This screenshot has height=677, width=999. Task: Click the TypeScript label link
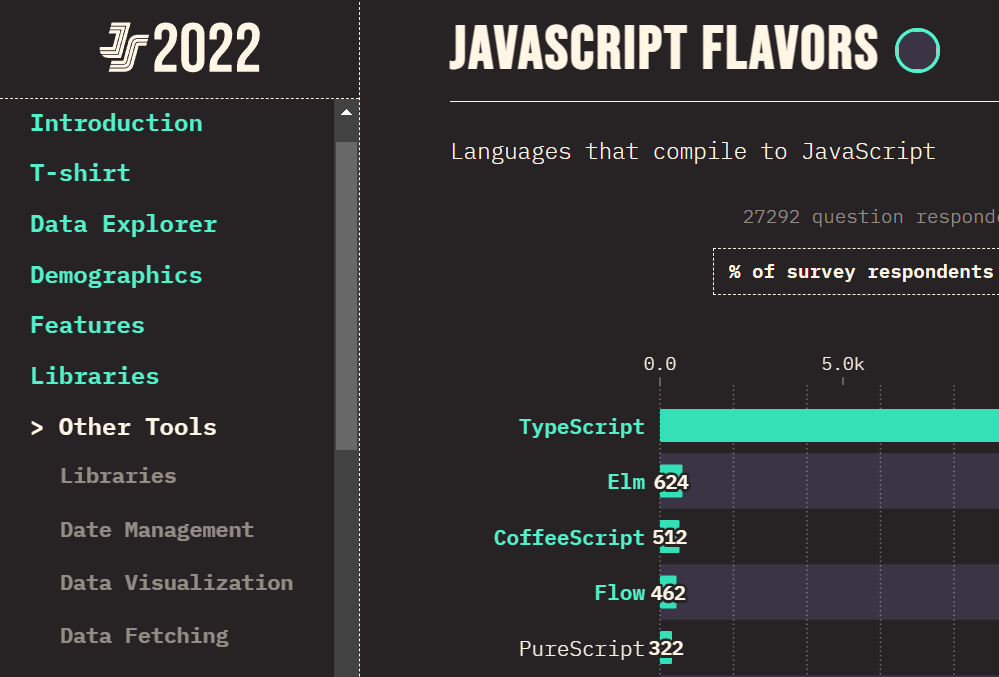click(581, 427)
